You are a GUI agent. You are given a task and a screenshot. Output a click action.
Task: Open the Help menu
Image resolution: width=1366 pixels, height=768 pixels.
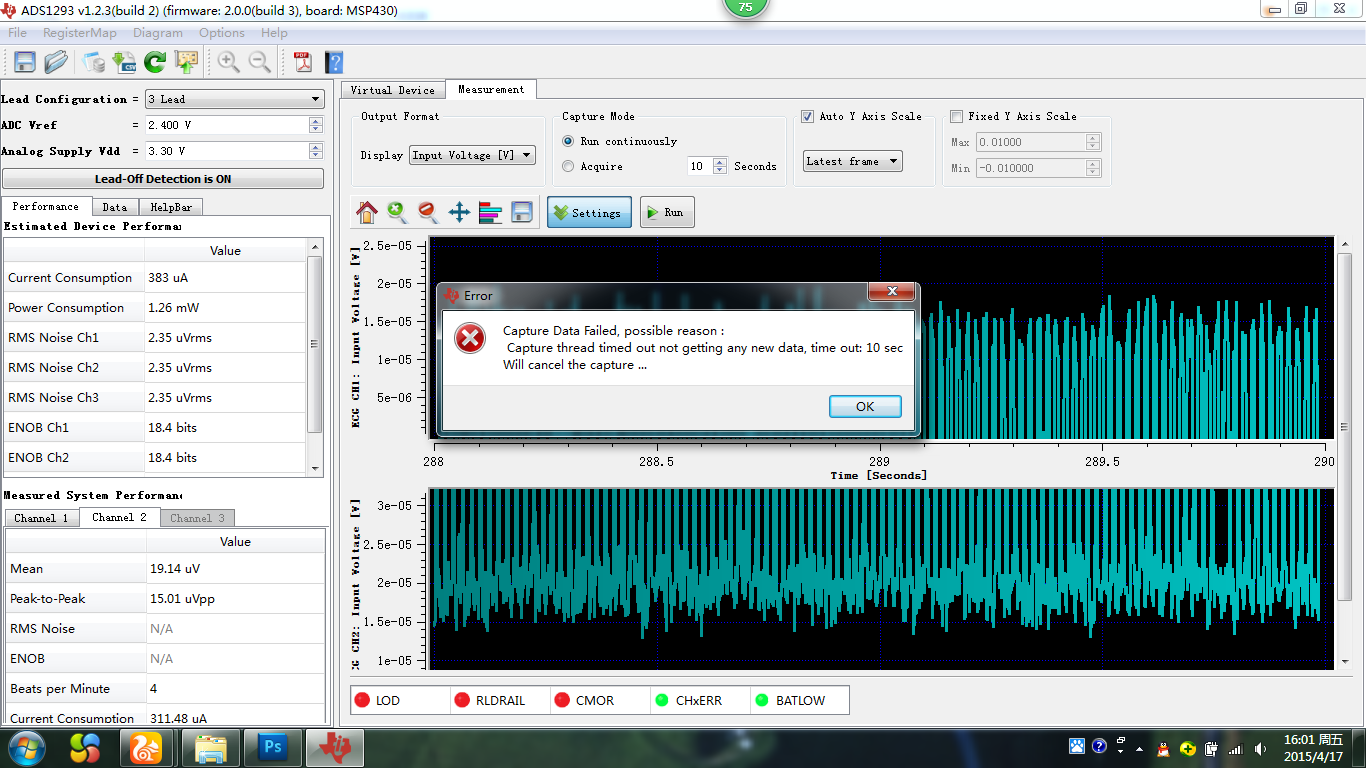tap(274, 33)
